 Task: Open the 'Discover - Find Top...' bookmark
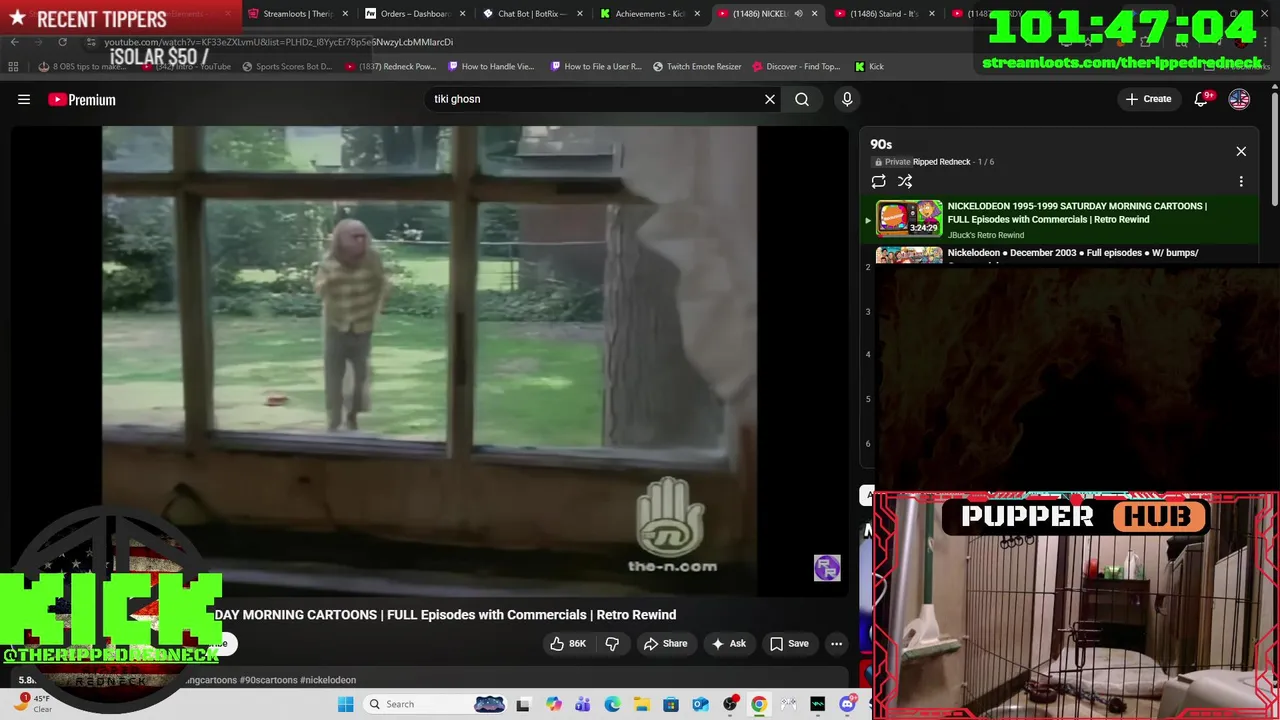point(796,66)
